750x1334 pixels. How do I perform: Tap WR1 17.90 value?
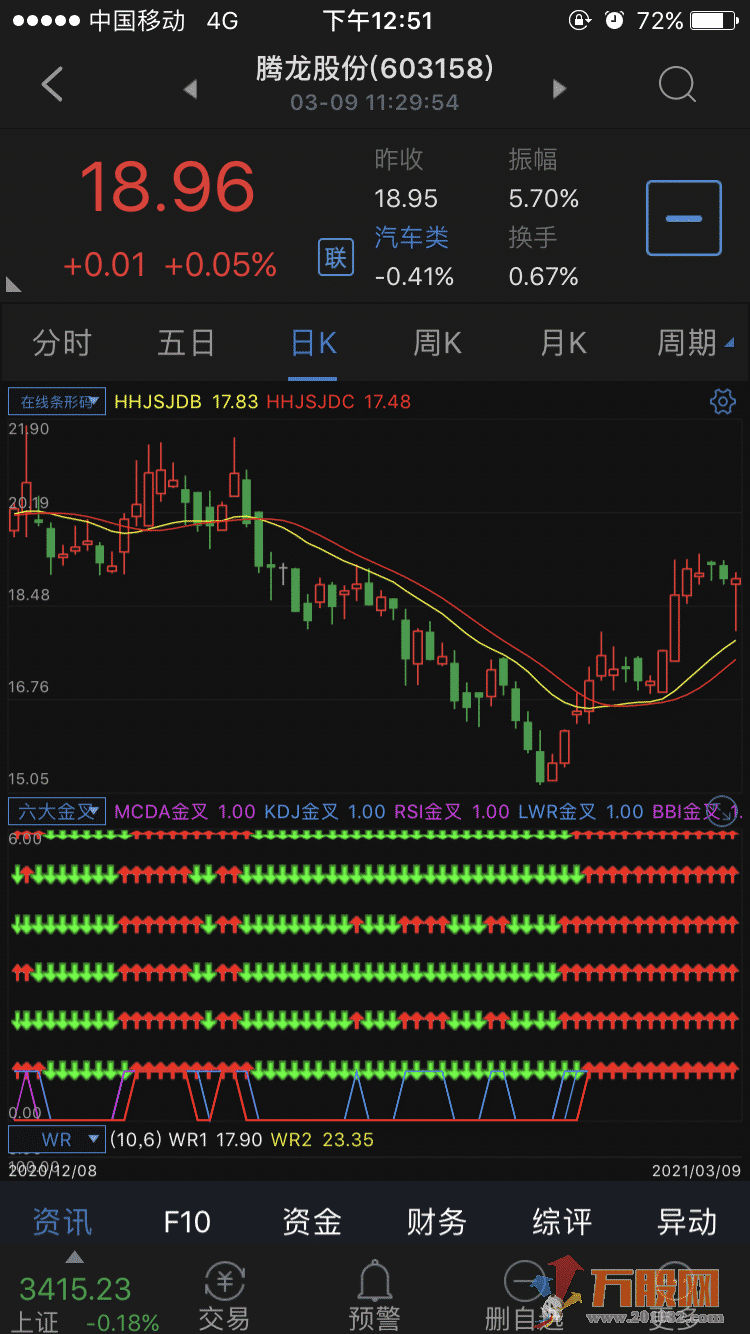tap(215, 1139)
